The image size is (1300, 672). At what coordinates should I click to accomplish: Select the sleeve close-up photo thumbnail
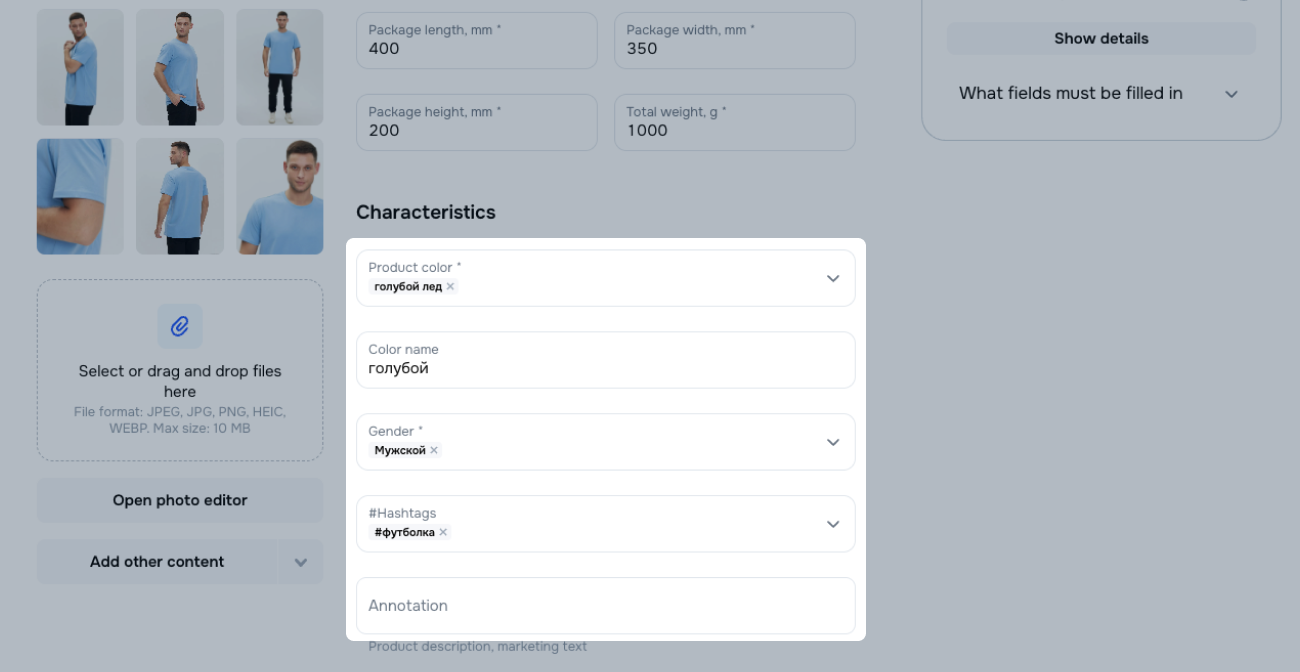coord(80,196)
